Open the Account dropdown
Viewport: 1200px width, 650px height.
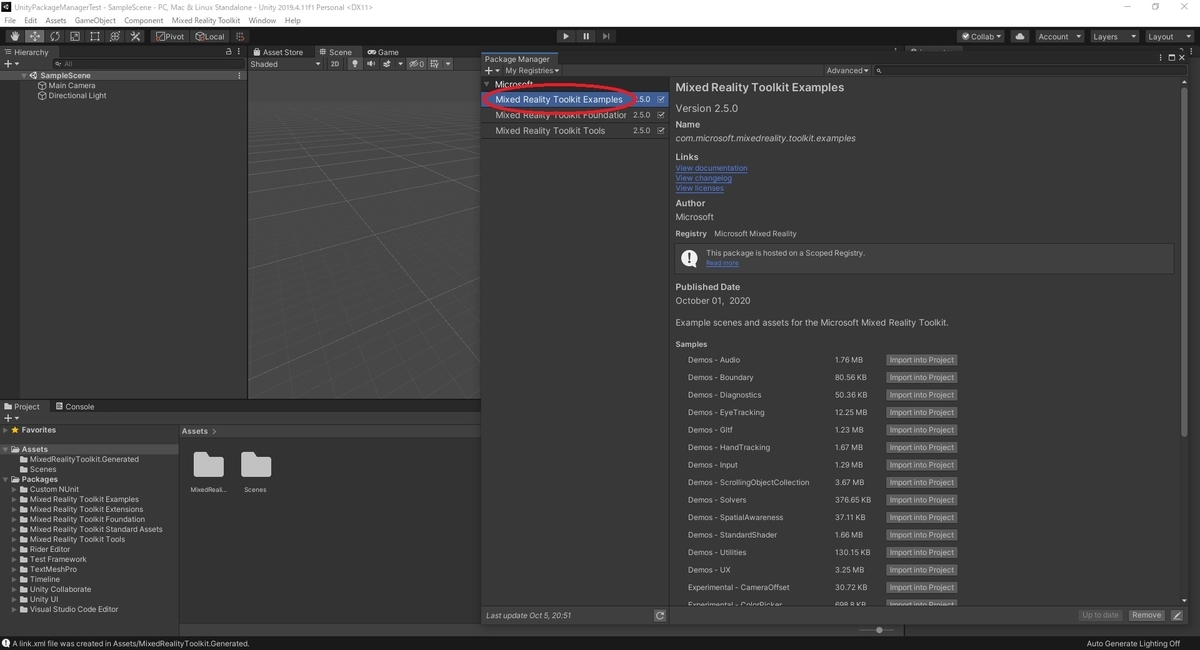coord(1059,36)
